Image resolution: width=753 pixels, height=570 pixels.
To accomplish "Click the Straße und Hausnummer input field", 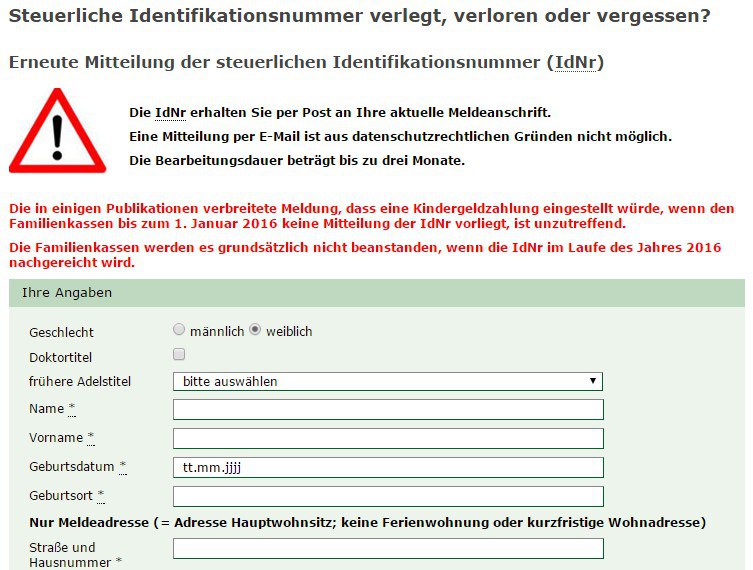I will [388, 548].
